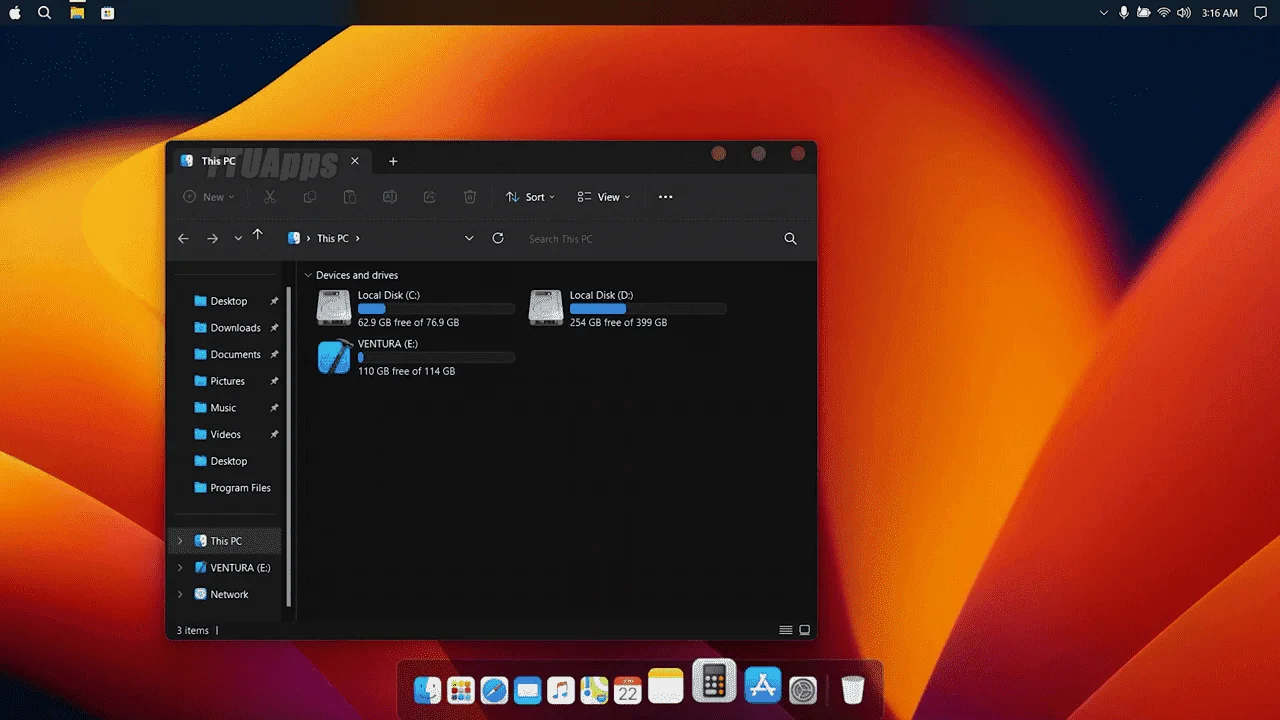
Task: Open search in top bar
Action: point(44,13)
